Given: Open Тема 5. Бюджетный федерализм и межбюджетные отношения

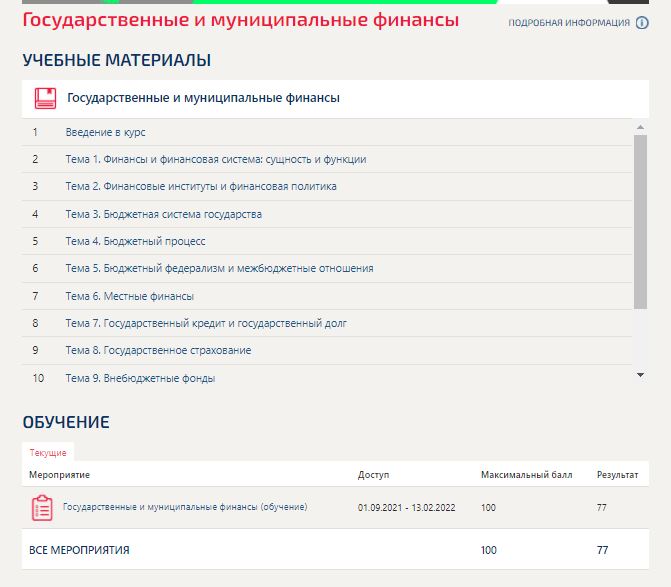Looking at the screenshot, I should click(220, 268).
